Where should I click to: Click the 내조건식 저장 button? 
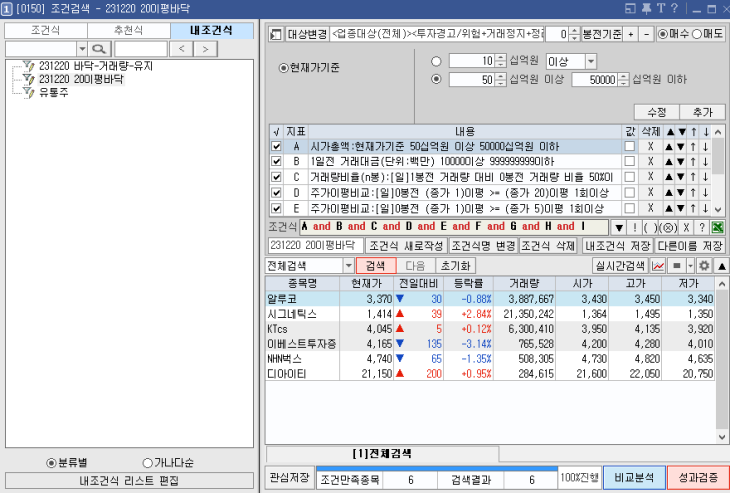[x=615, y=246]
